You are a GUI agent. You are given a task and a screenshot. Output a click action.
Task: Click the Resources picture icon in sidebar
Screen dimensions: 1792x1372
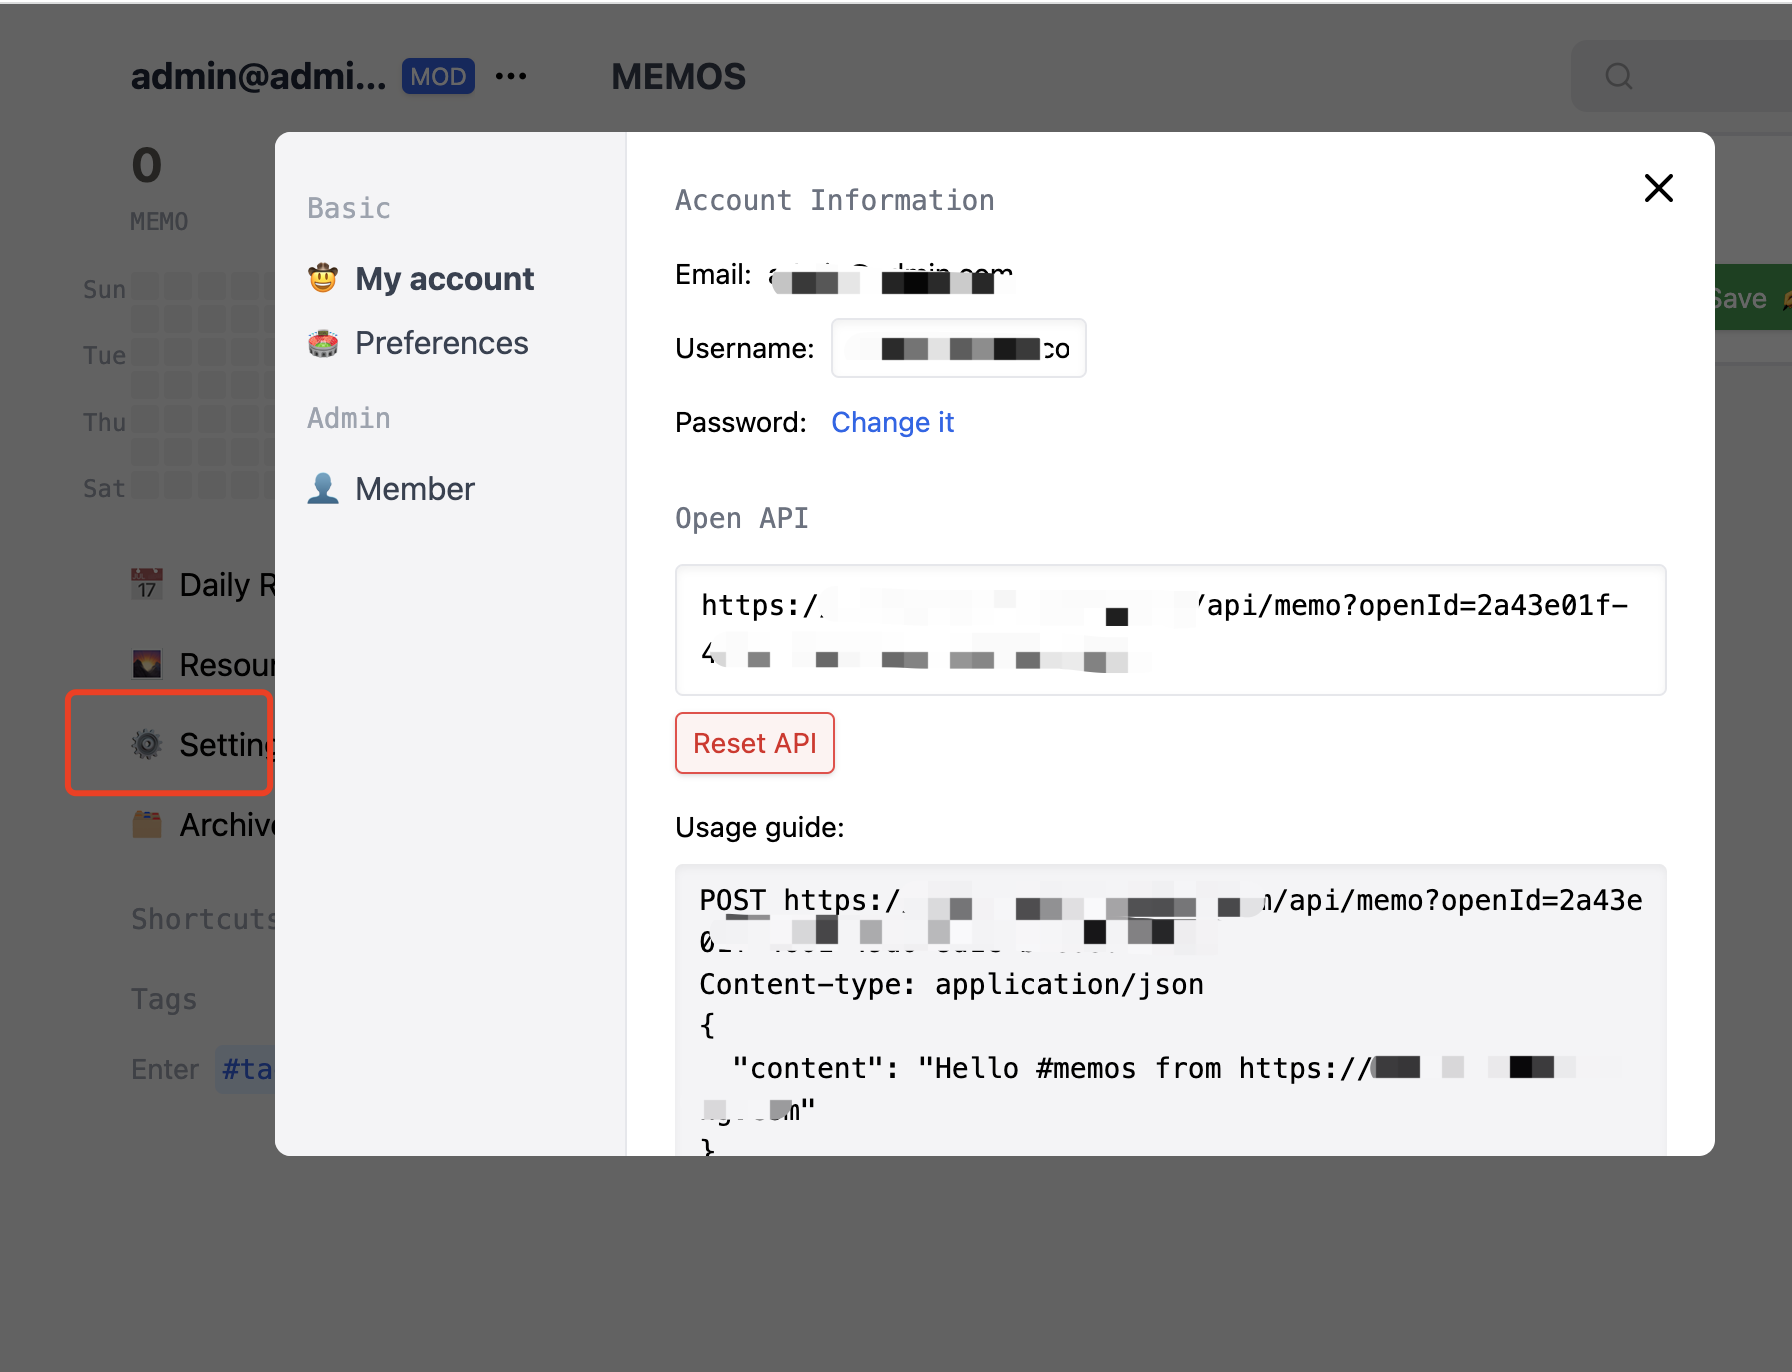[147, 664]
